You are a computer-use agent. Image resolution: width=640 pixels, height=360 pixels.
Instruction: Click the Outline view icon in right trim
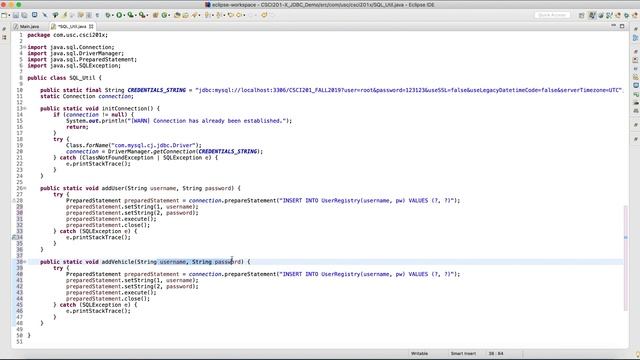click(x=636, y=37)
